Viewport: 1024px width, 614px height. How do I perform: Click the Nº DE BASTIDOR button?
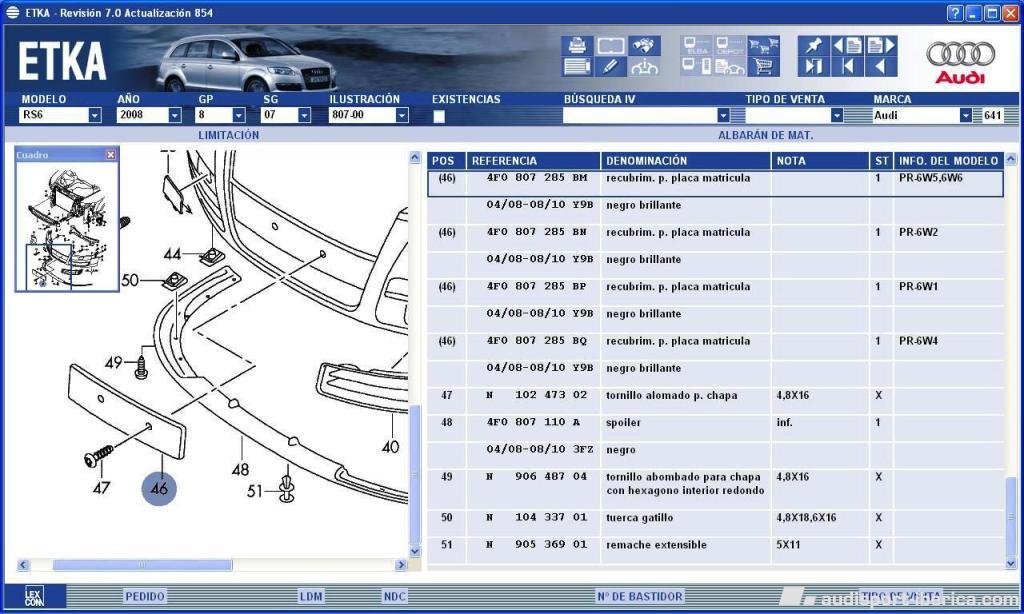640,596
